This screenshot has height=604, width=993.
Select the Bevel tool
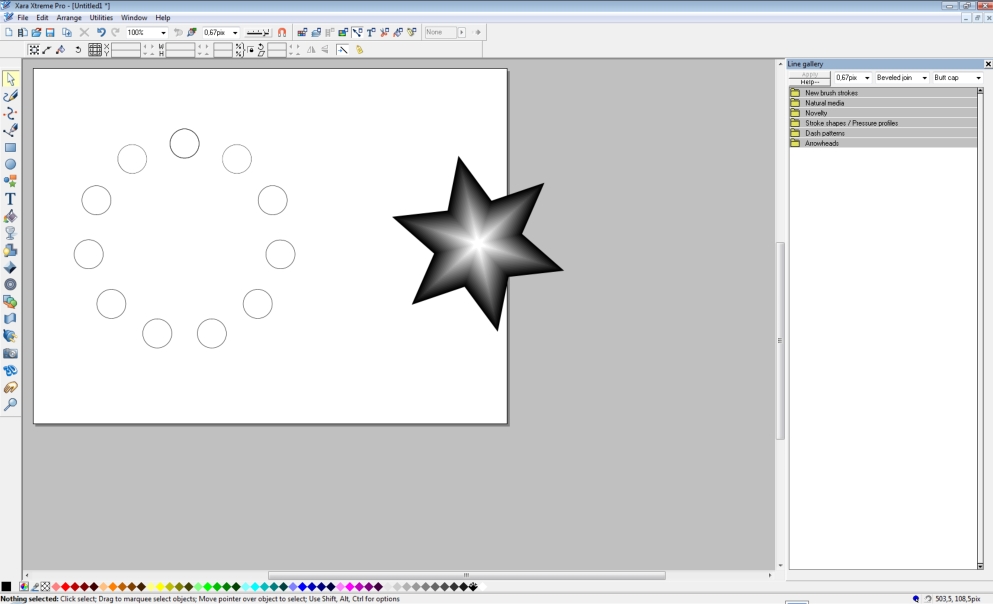click(x=10, y=267)
